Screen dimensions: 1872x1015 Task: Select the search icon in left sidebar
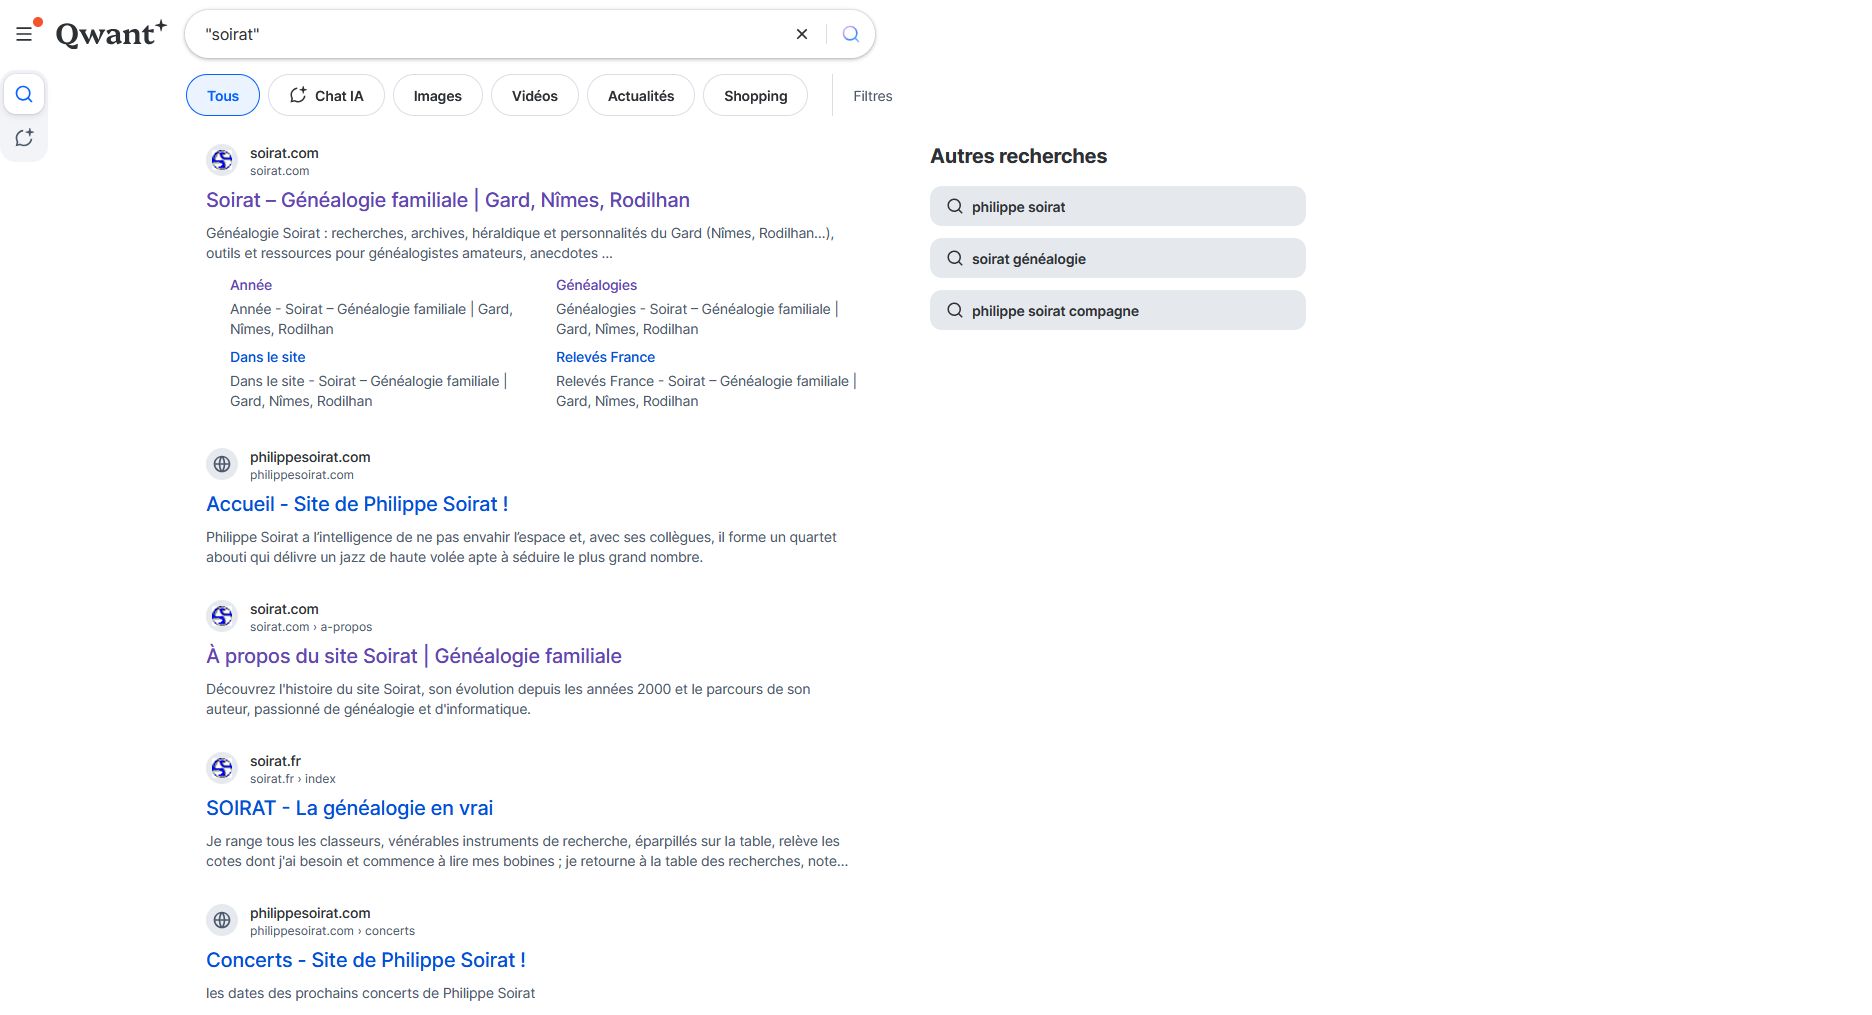[x=24, y=94]
